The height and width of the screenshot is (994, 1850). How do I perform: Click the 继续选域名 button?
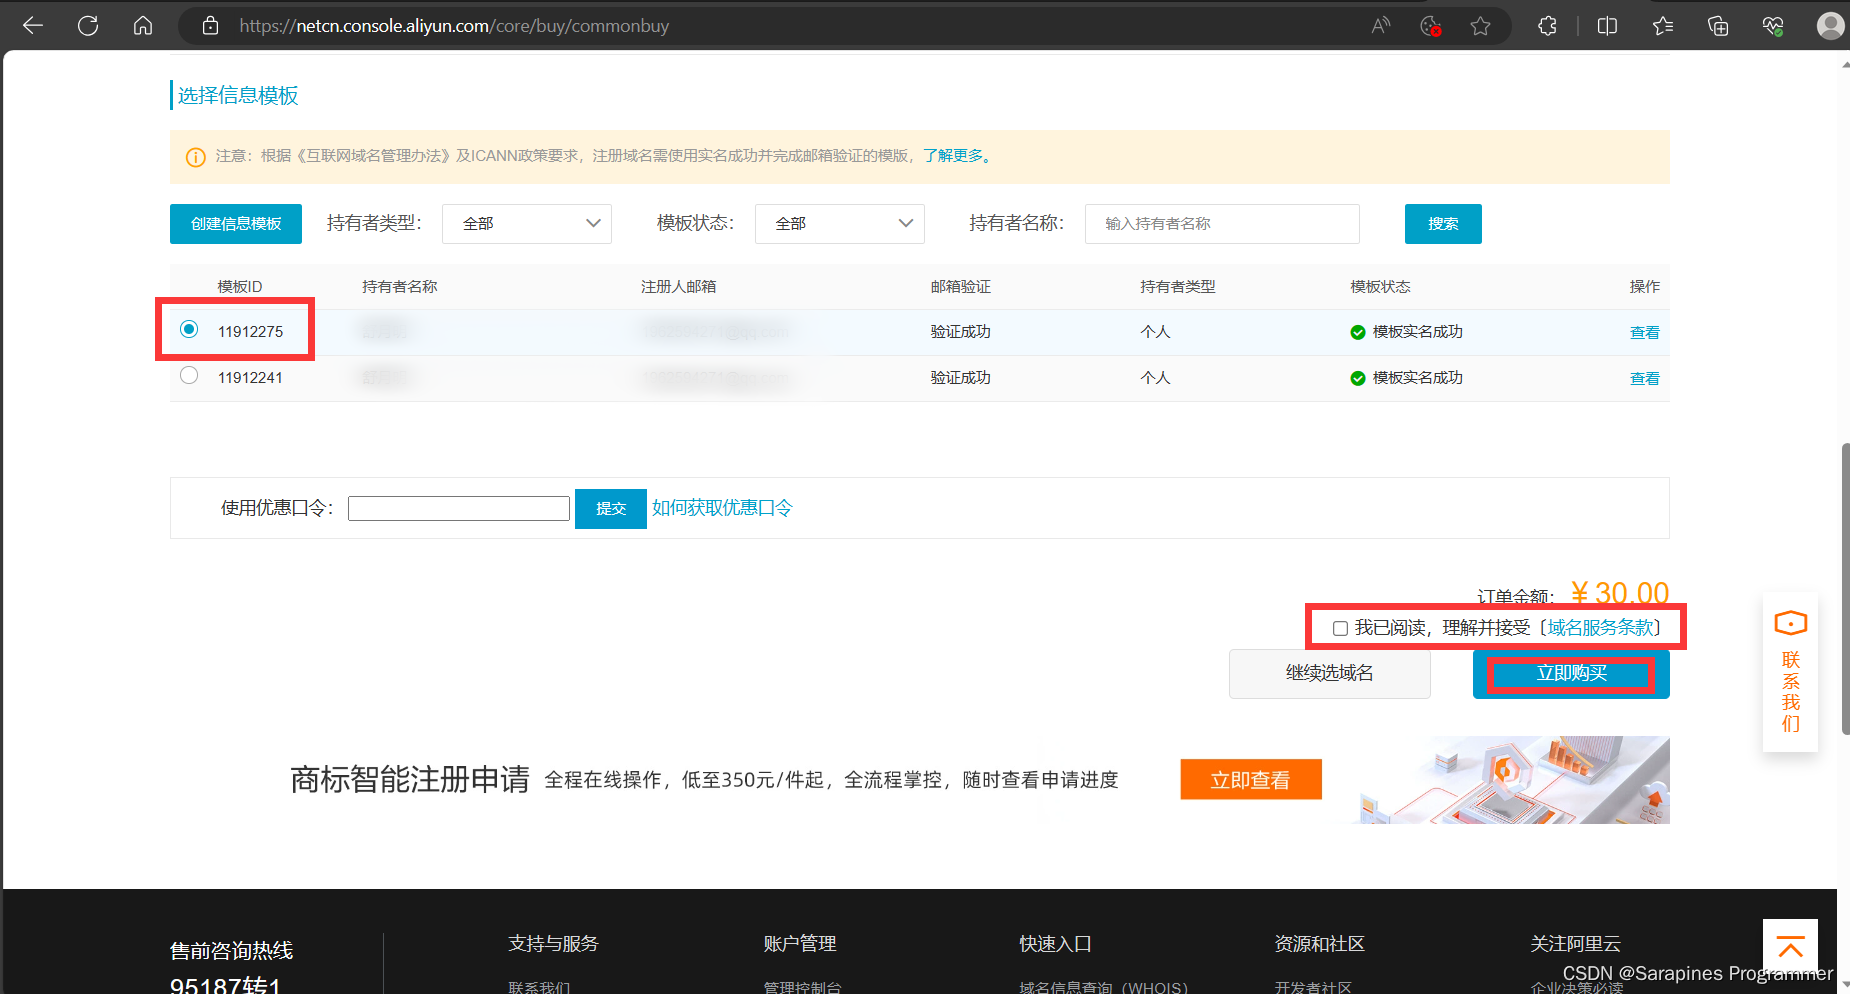[1329, 674]
